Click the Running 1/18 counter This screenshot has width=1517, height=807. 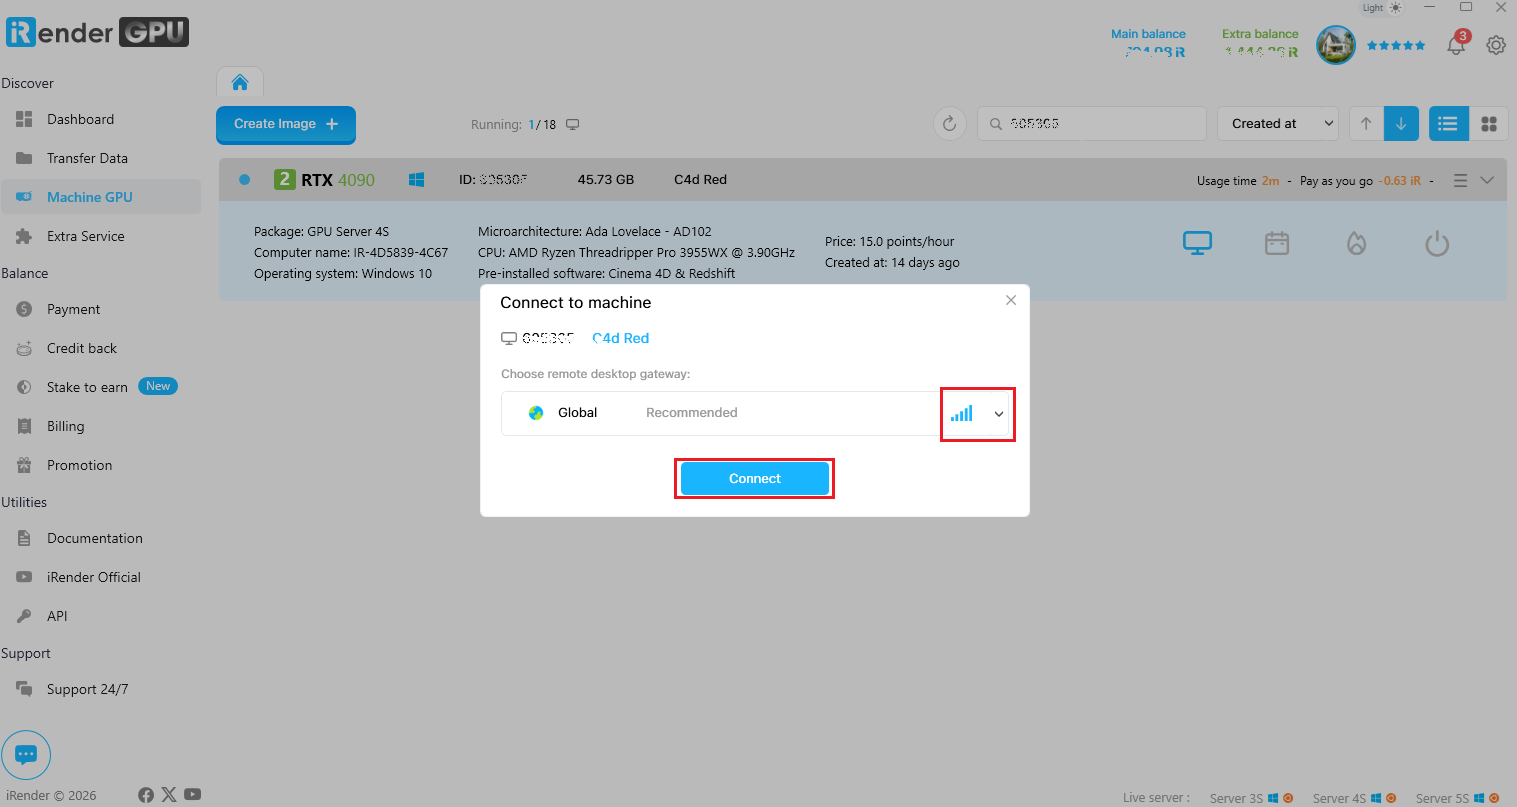pos(525,125)
